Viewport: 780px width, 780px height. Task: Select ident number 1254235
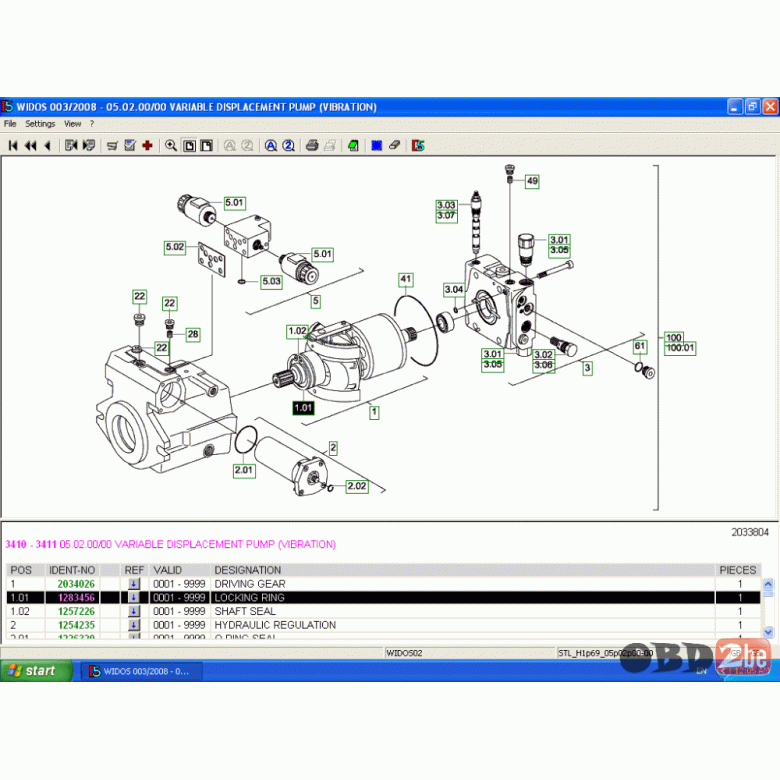point(76,625)
